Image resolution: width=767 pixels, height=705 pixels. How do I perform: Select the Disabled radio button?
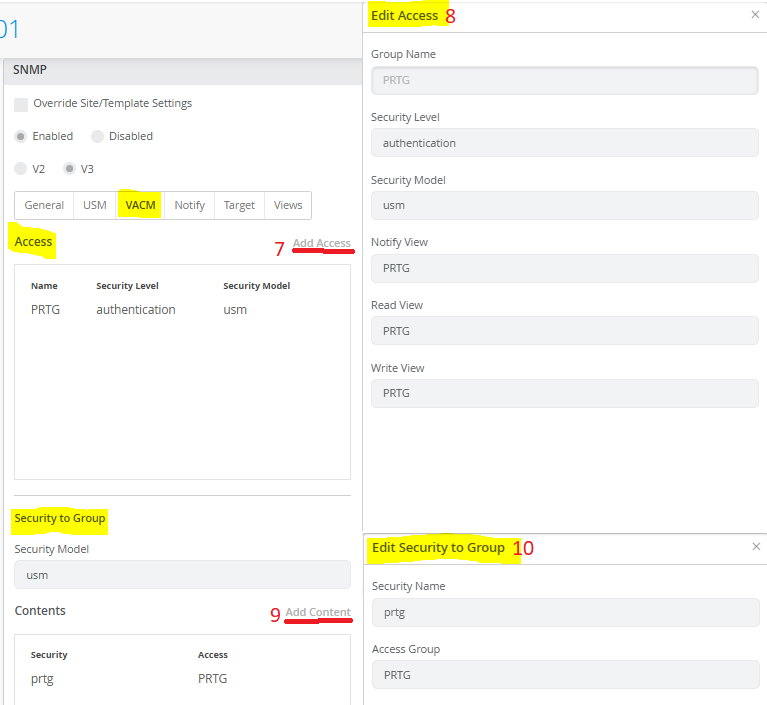(97, 137)
